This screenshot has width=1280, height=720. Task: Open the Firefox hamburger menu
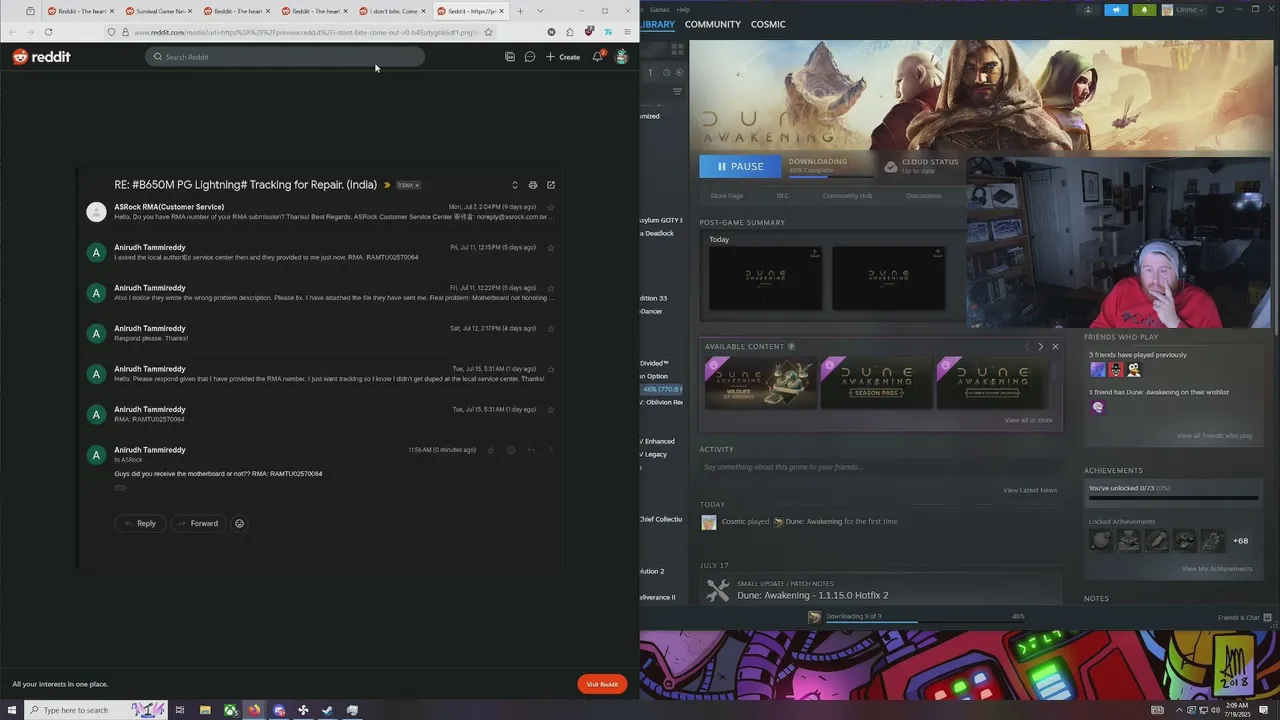point(627,32)
